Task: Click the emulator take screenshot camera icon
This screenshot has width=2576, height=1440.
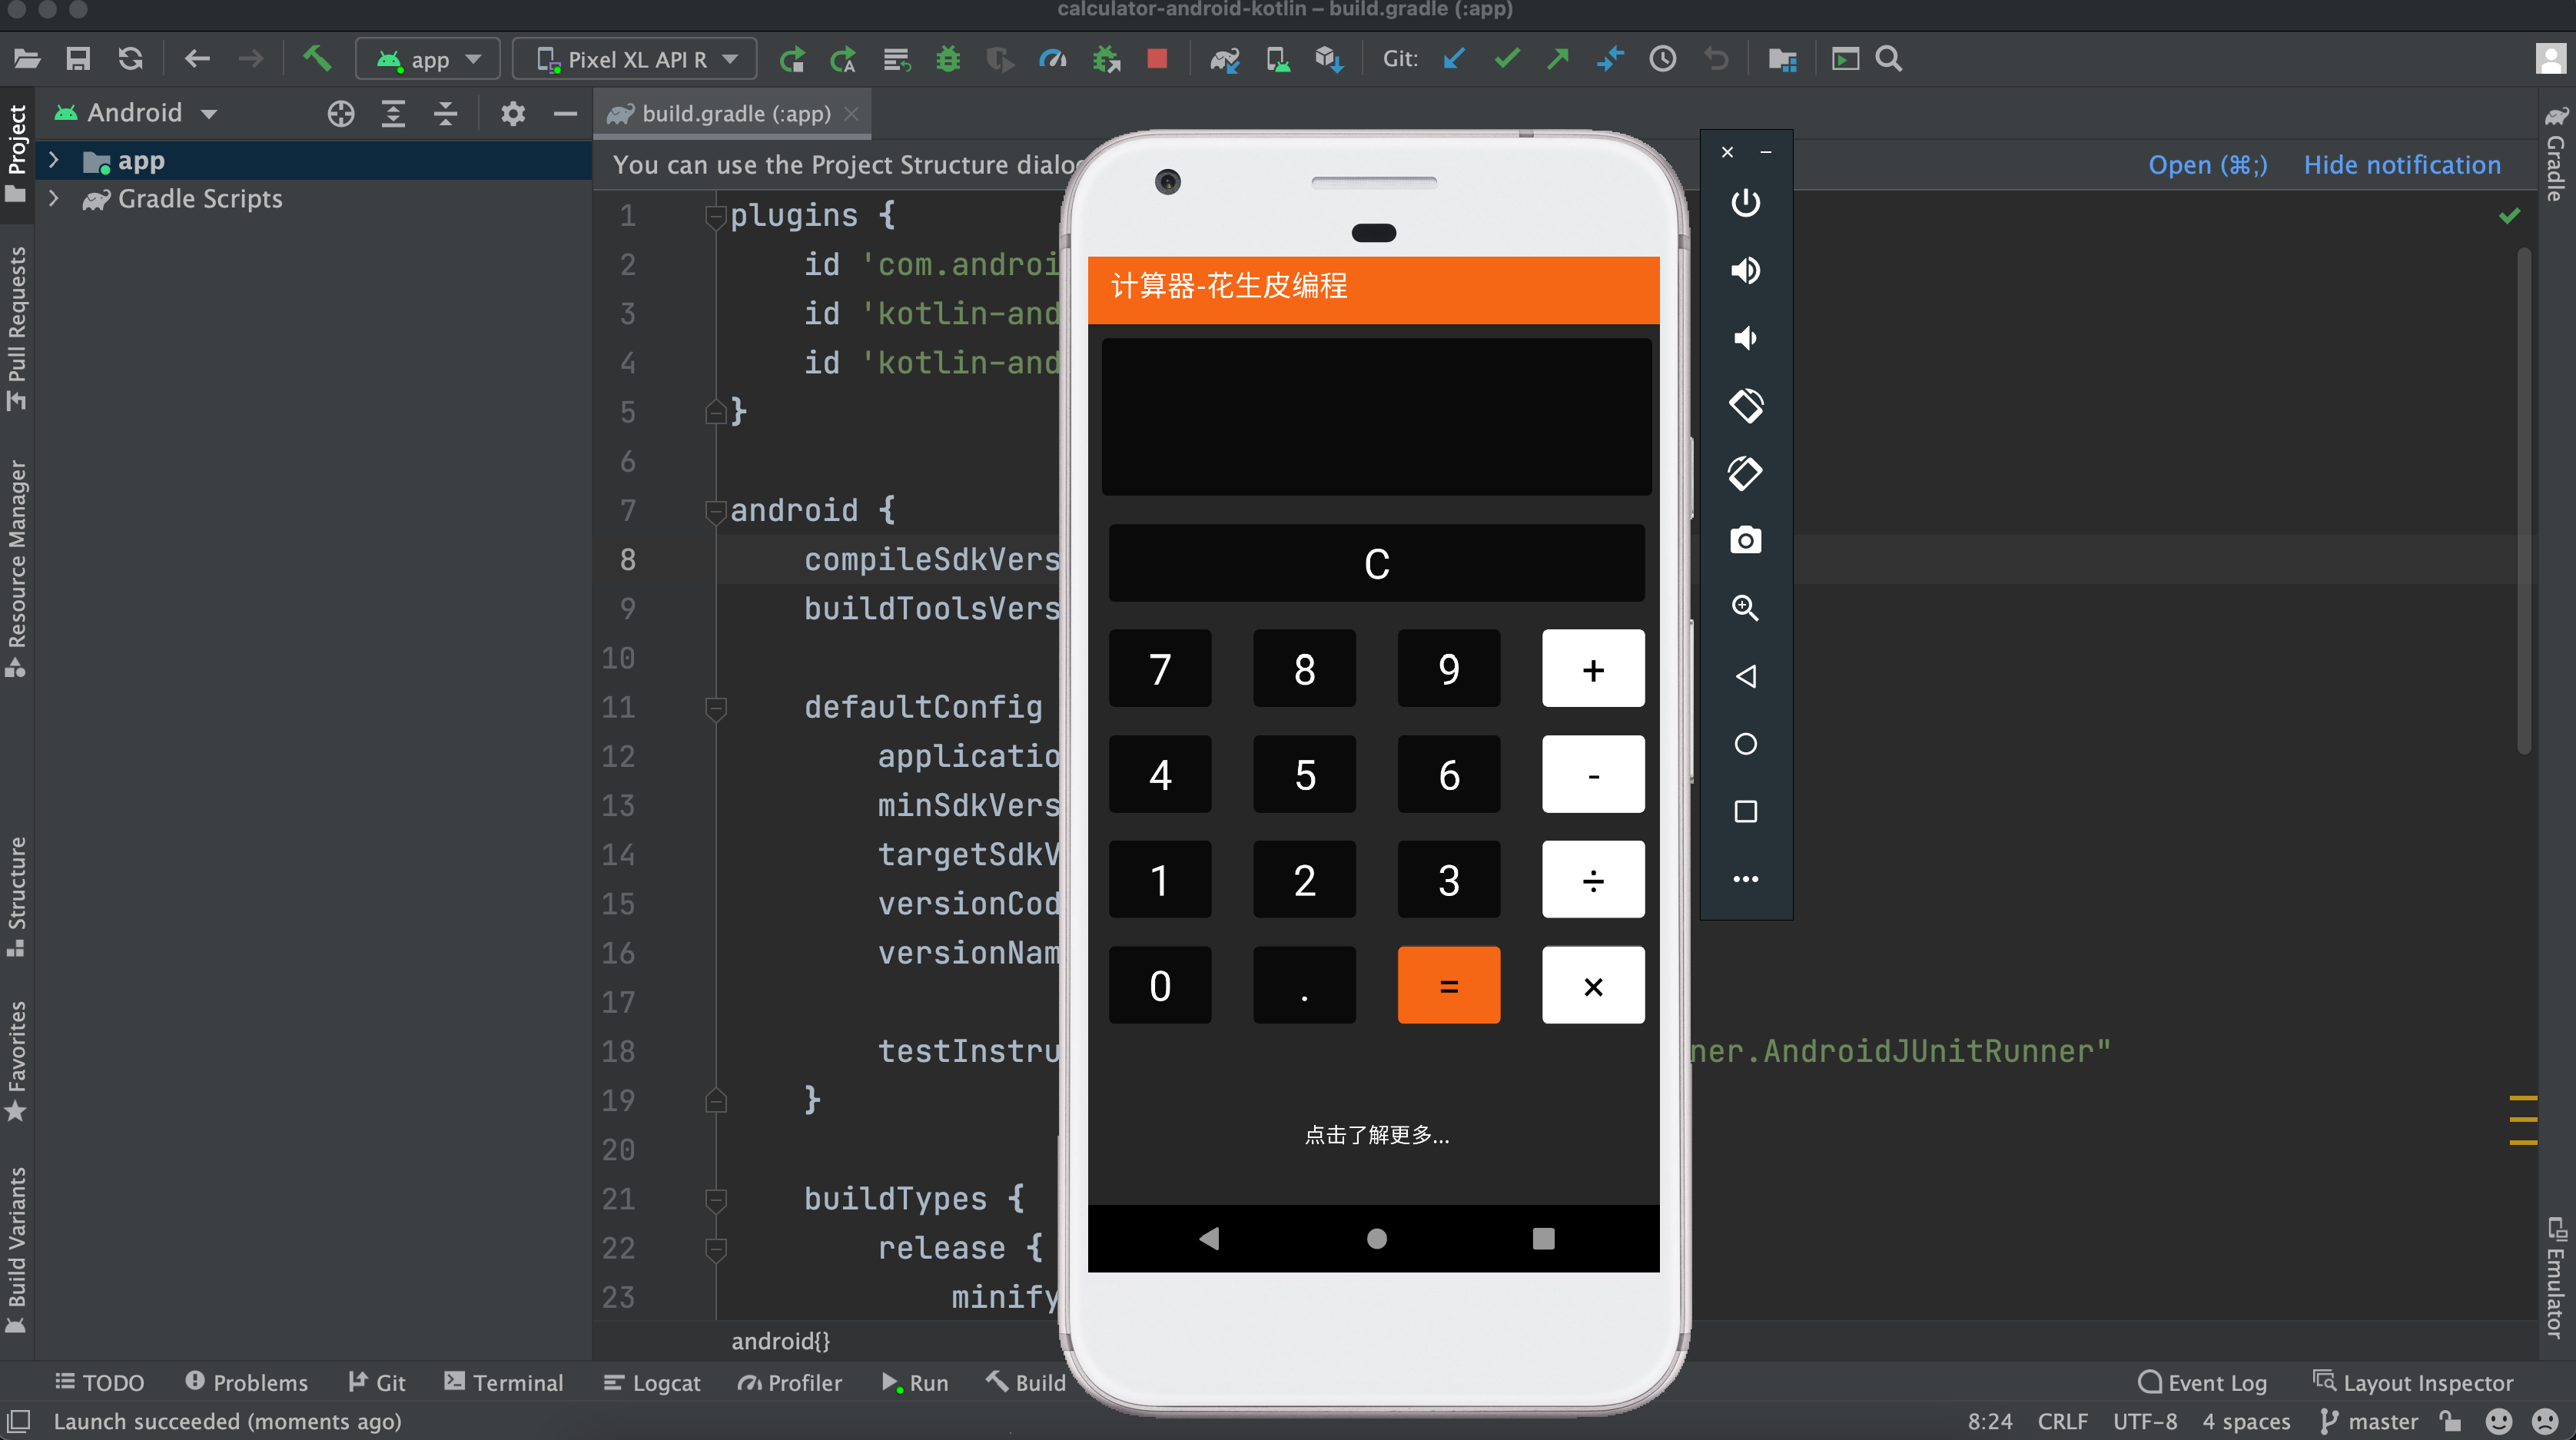Action: coord(1745,540)
